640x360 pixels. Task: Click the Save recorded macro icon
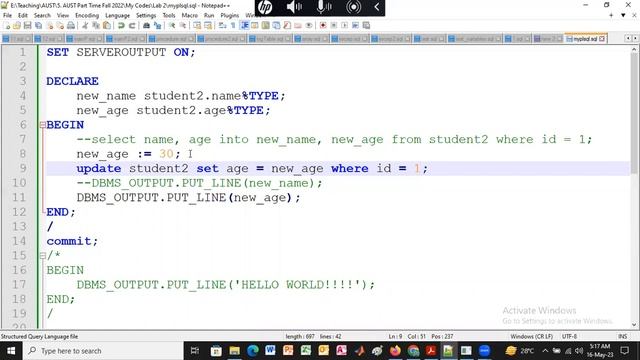click(x=366, y=25)
